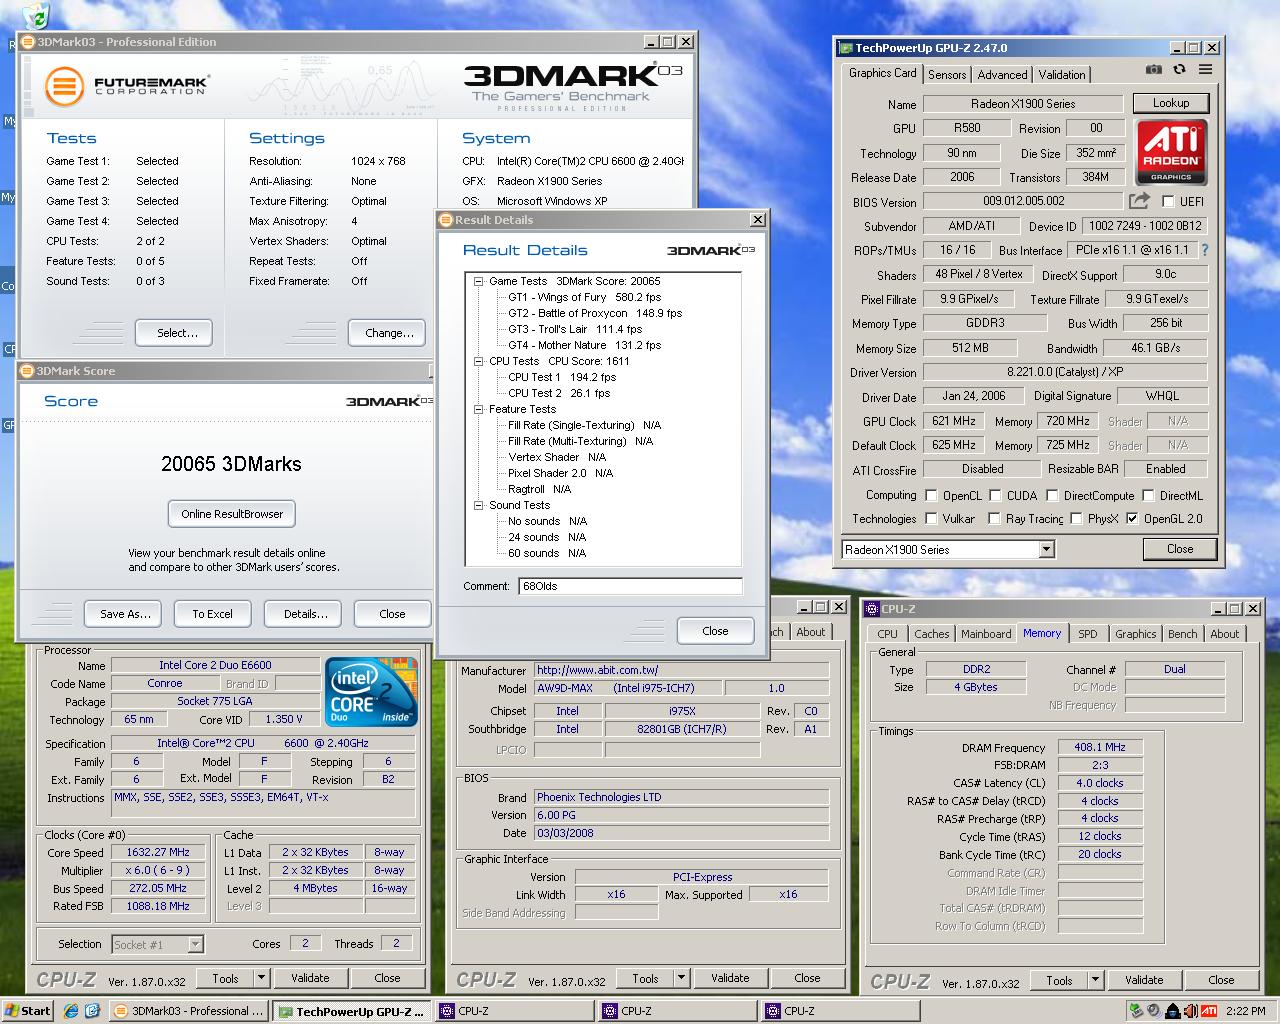Click the GPU-Z taskbar button

[x=351, y=1011]
